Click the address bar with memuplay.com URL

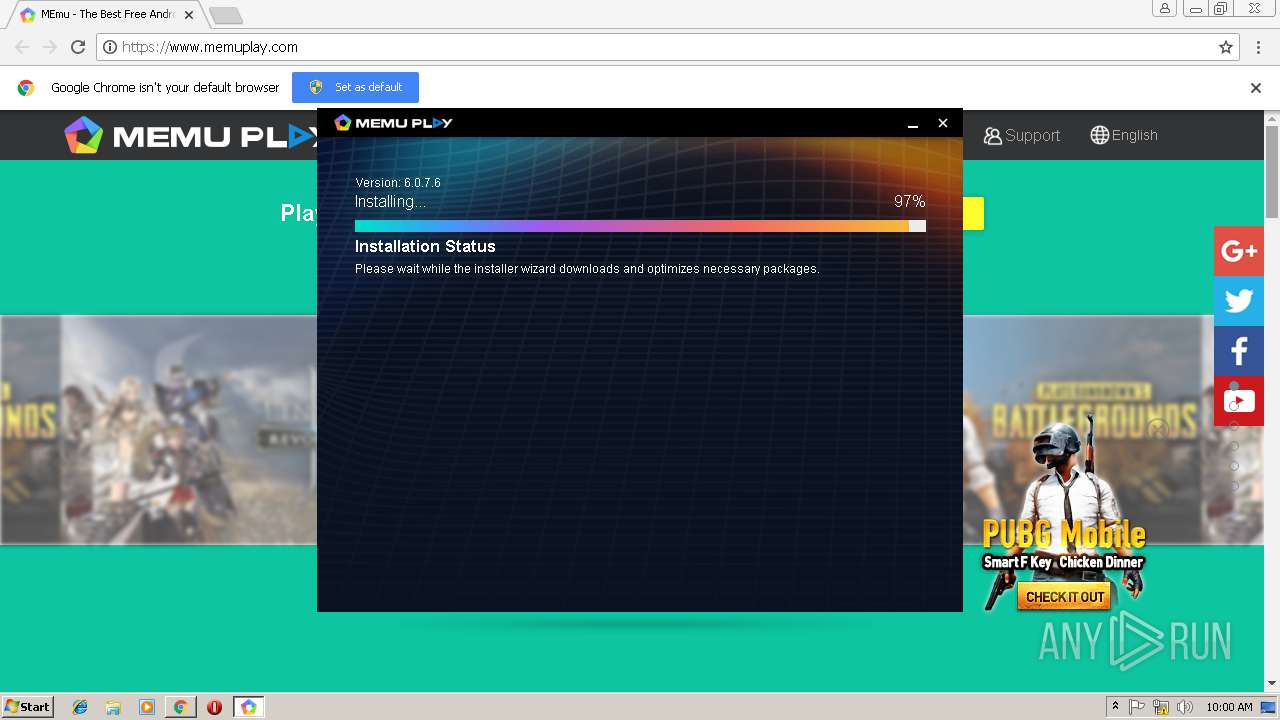(x=668, y=47)
